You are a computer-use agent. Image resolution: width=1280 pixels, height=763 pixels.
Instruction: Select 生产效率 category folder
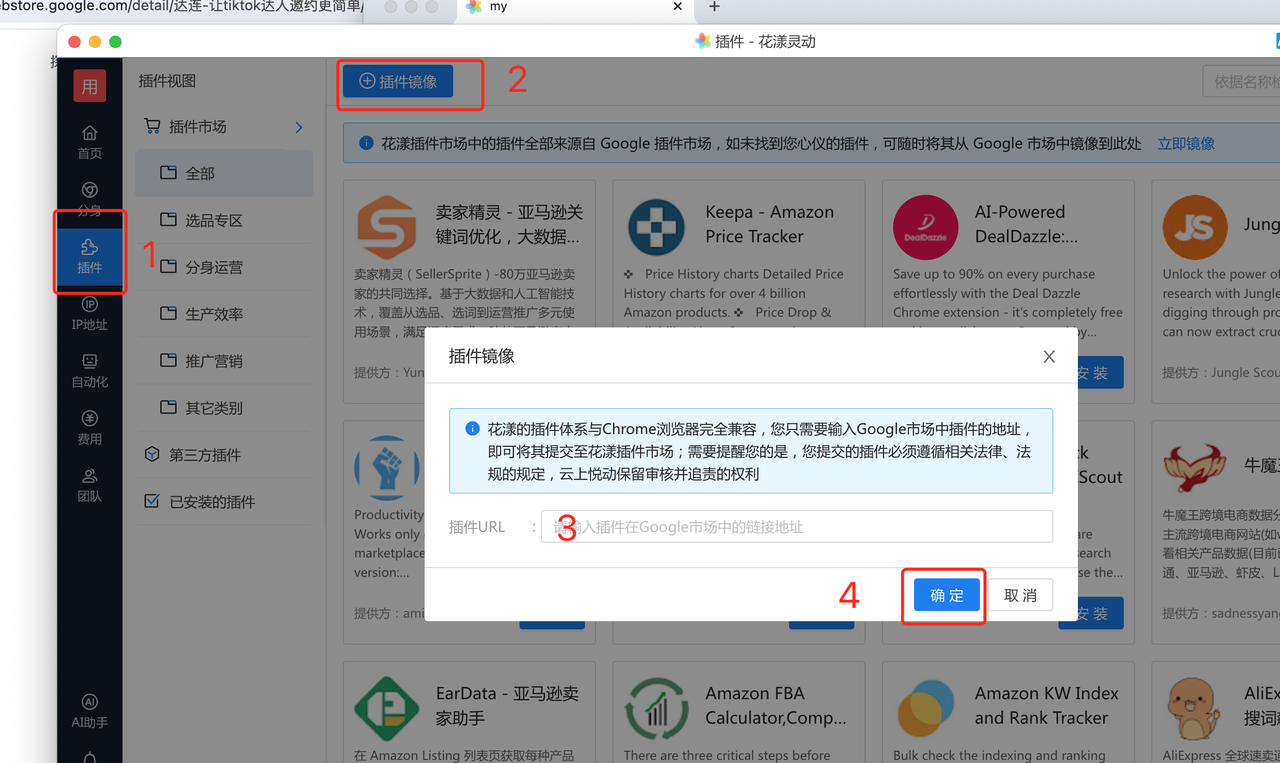coord(224,314)
